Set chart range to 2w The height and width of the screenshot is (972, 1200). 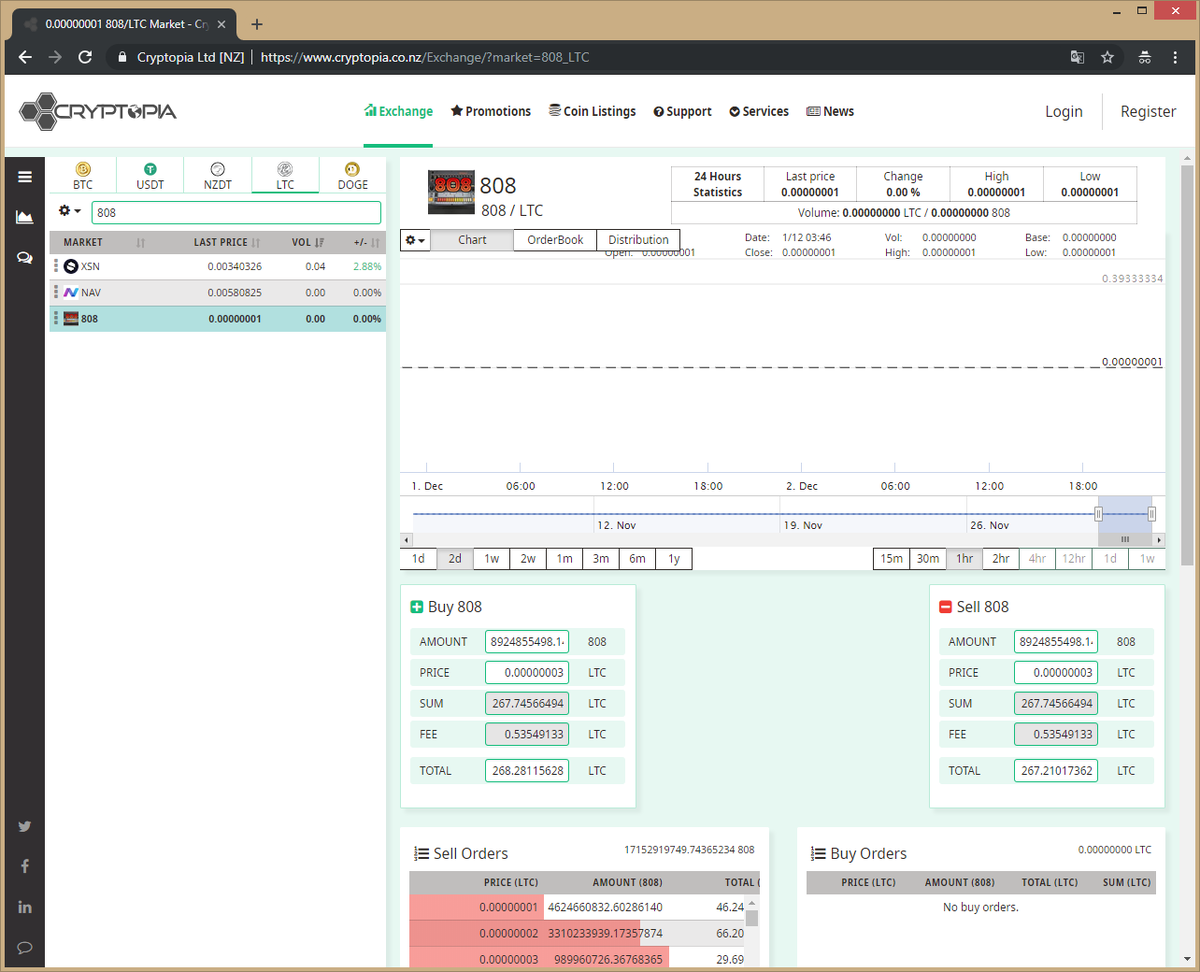click(528, 559)
